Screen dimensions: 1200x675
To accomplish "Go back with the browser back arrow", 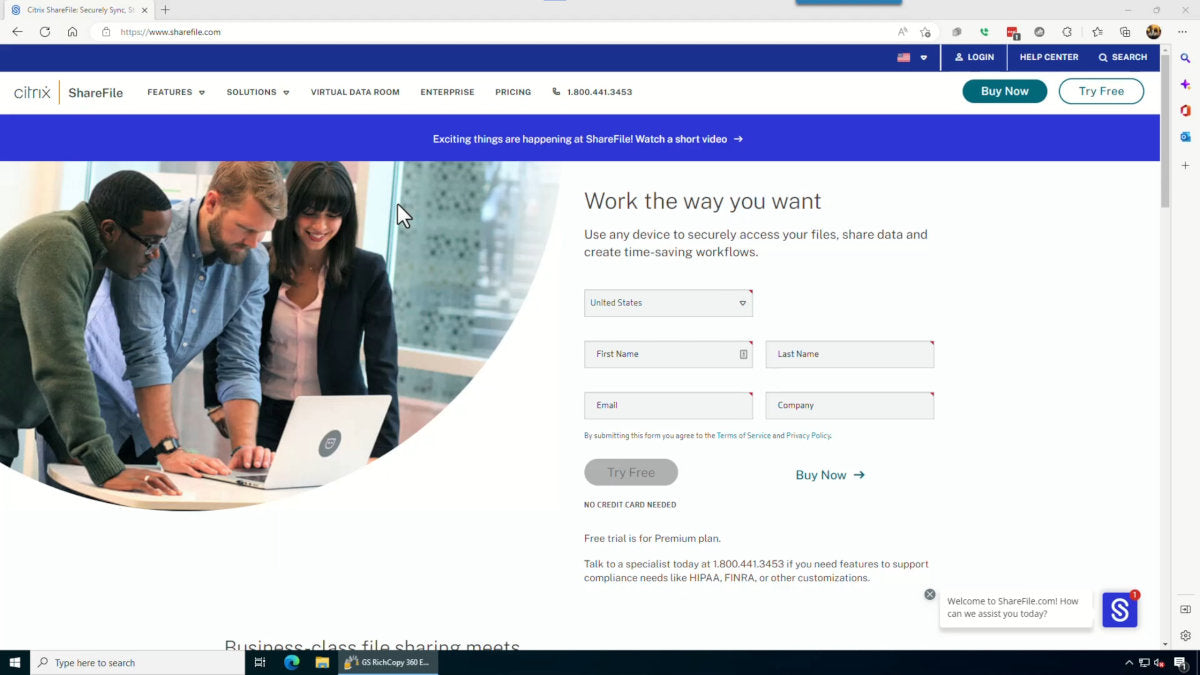I will (x=17, y=32).
